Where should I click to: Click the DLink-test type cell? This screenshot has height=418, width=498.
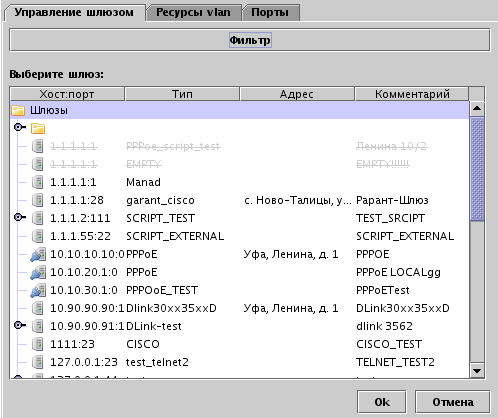(x=154, y=326)
